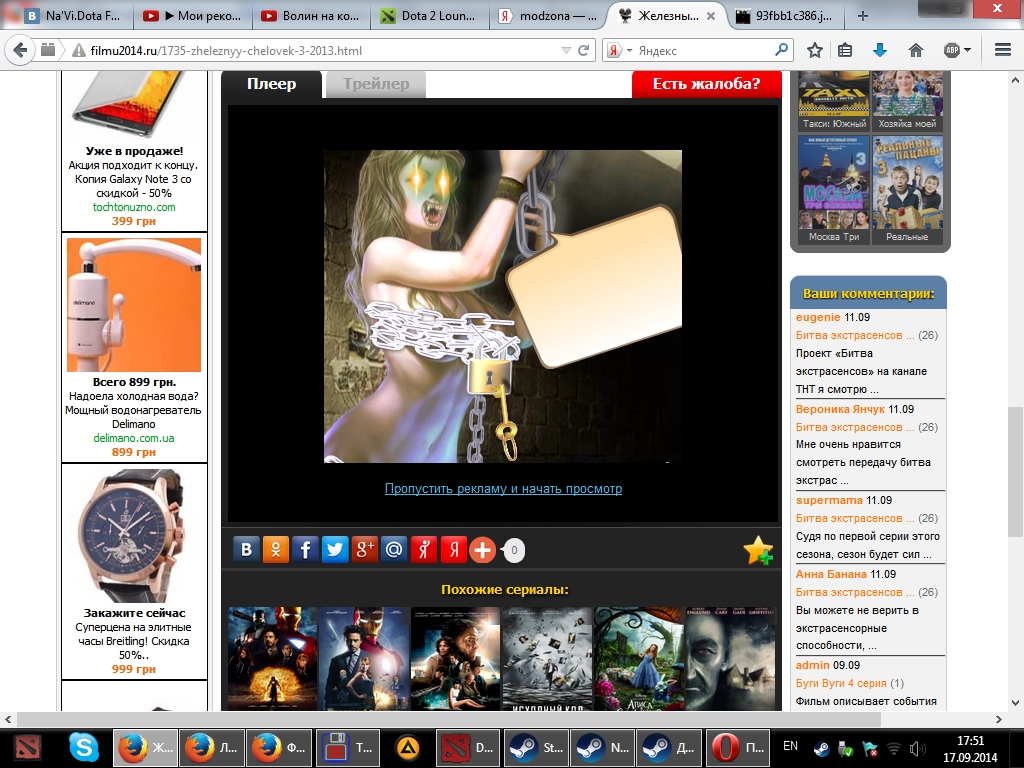Click Пропустить рекламу и начать просмотр link
This screenshot has height=768, width=1024.
503,488
